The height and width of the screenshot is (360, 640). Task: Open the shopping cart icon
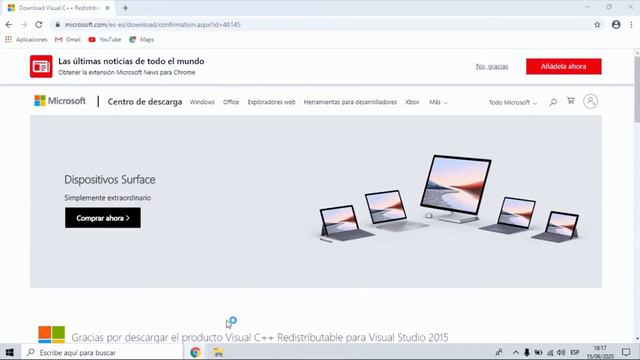[571, 101]
